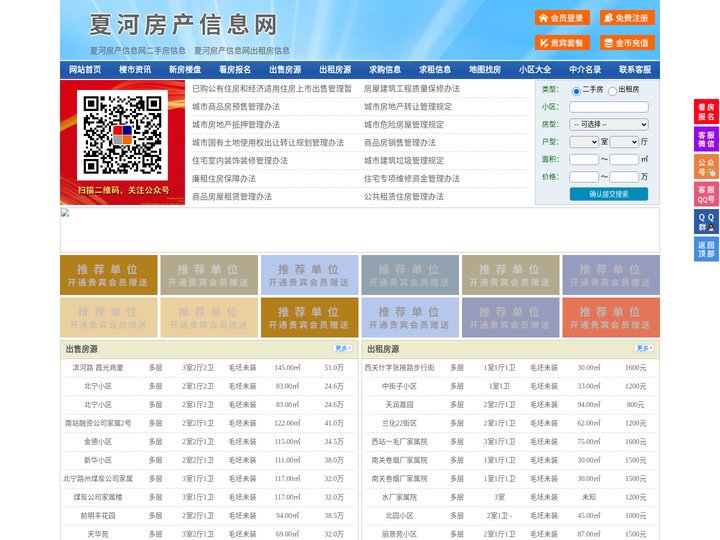This screenshot has height=540, width=720.
Task: Open 城市危险房屋管理规定 link
Action: pos(404,125)
